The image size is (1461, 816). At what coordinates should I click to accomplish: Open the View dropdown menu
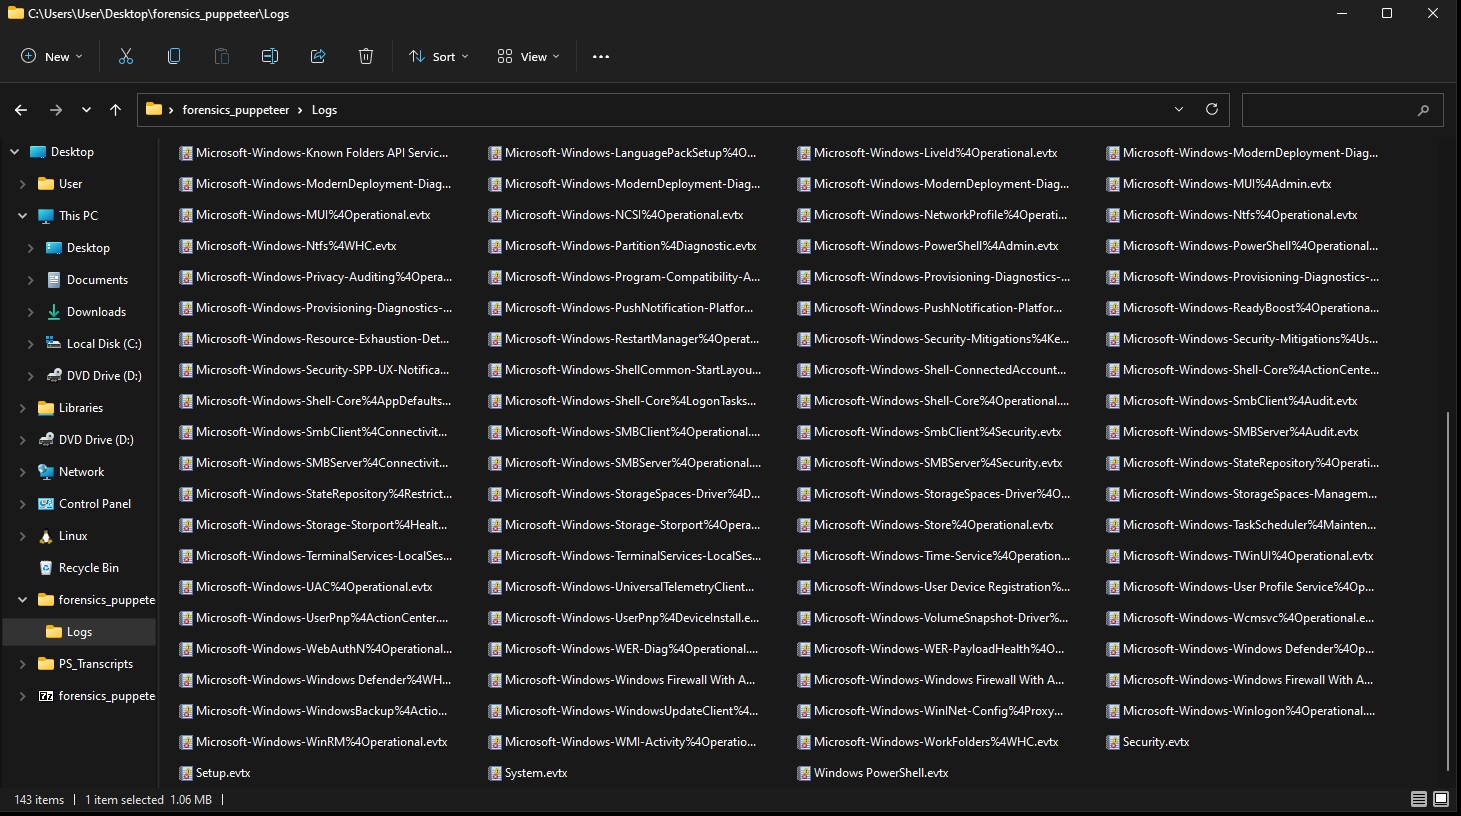point(529,57)
